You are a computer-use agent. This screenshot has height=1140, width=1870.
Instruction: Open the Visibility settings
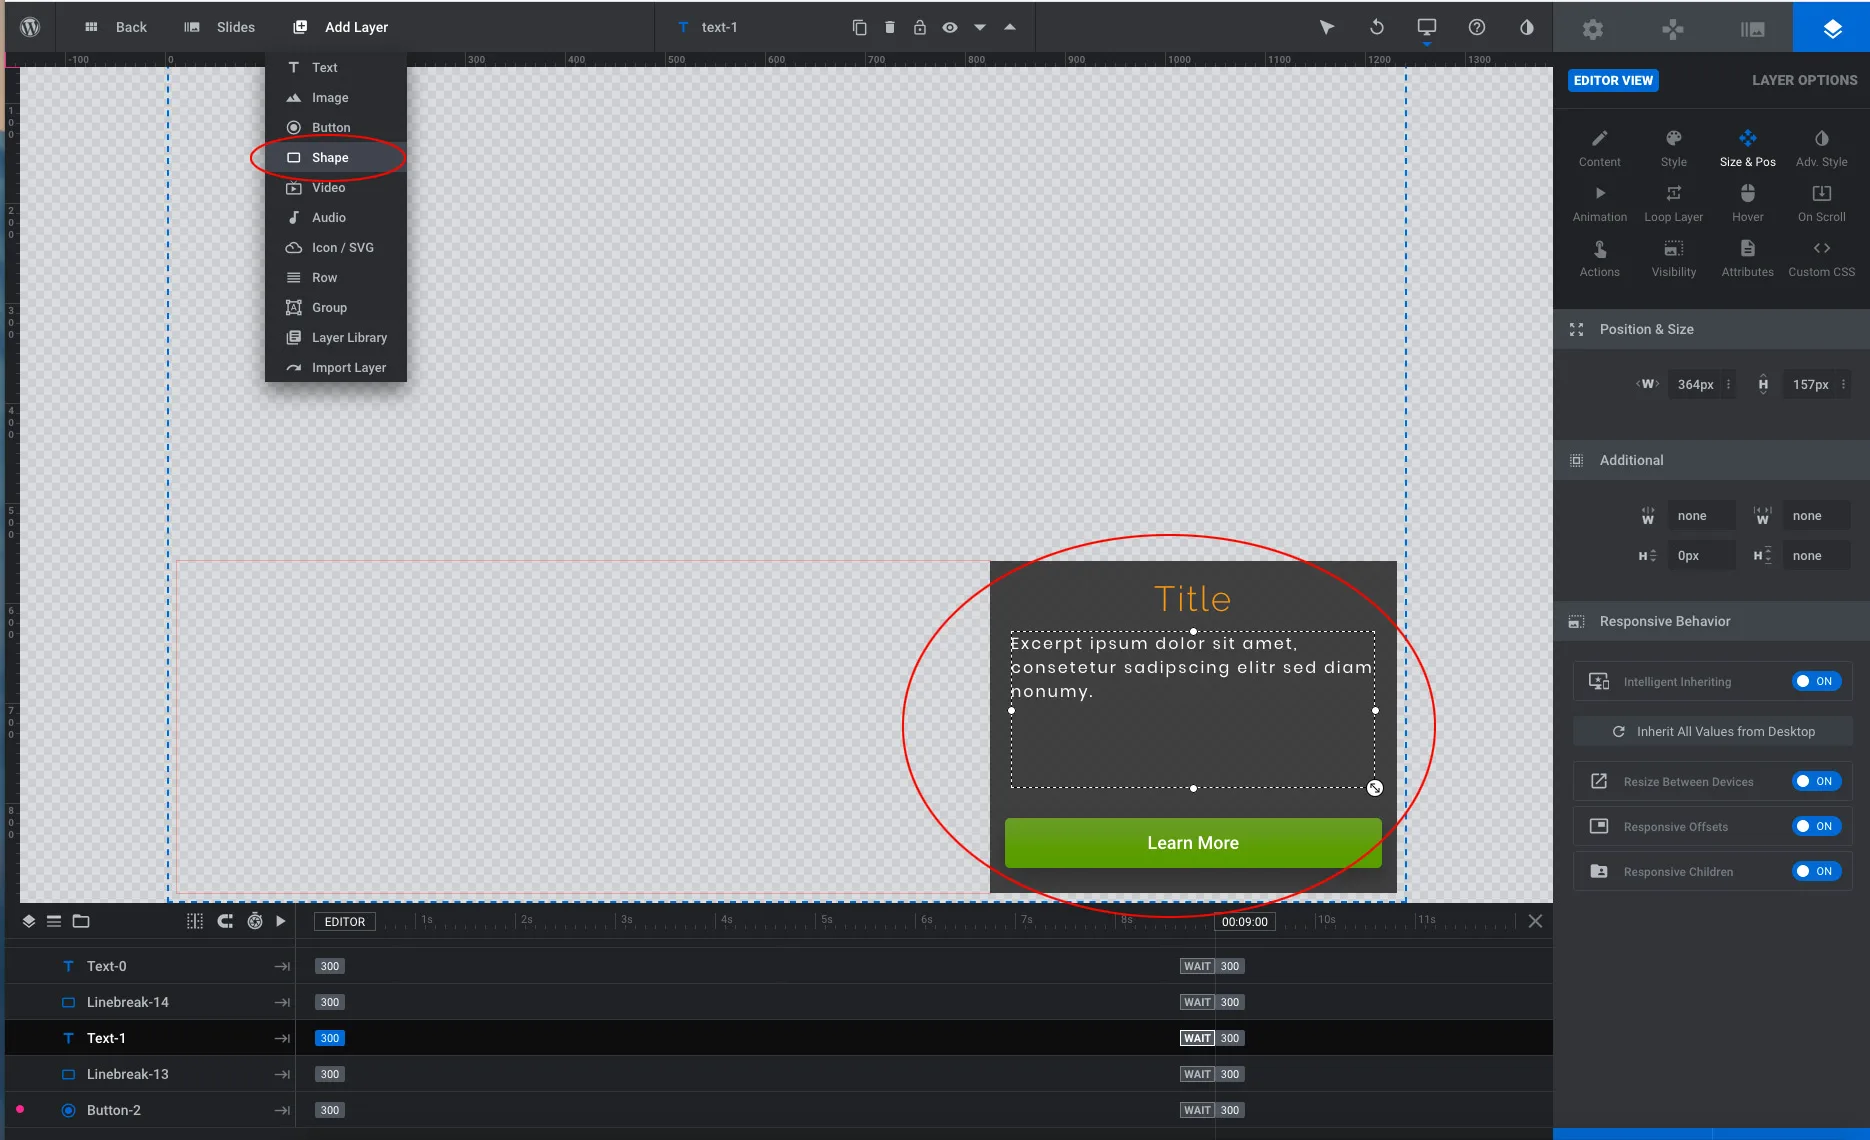(1673, 257)
